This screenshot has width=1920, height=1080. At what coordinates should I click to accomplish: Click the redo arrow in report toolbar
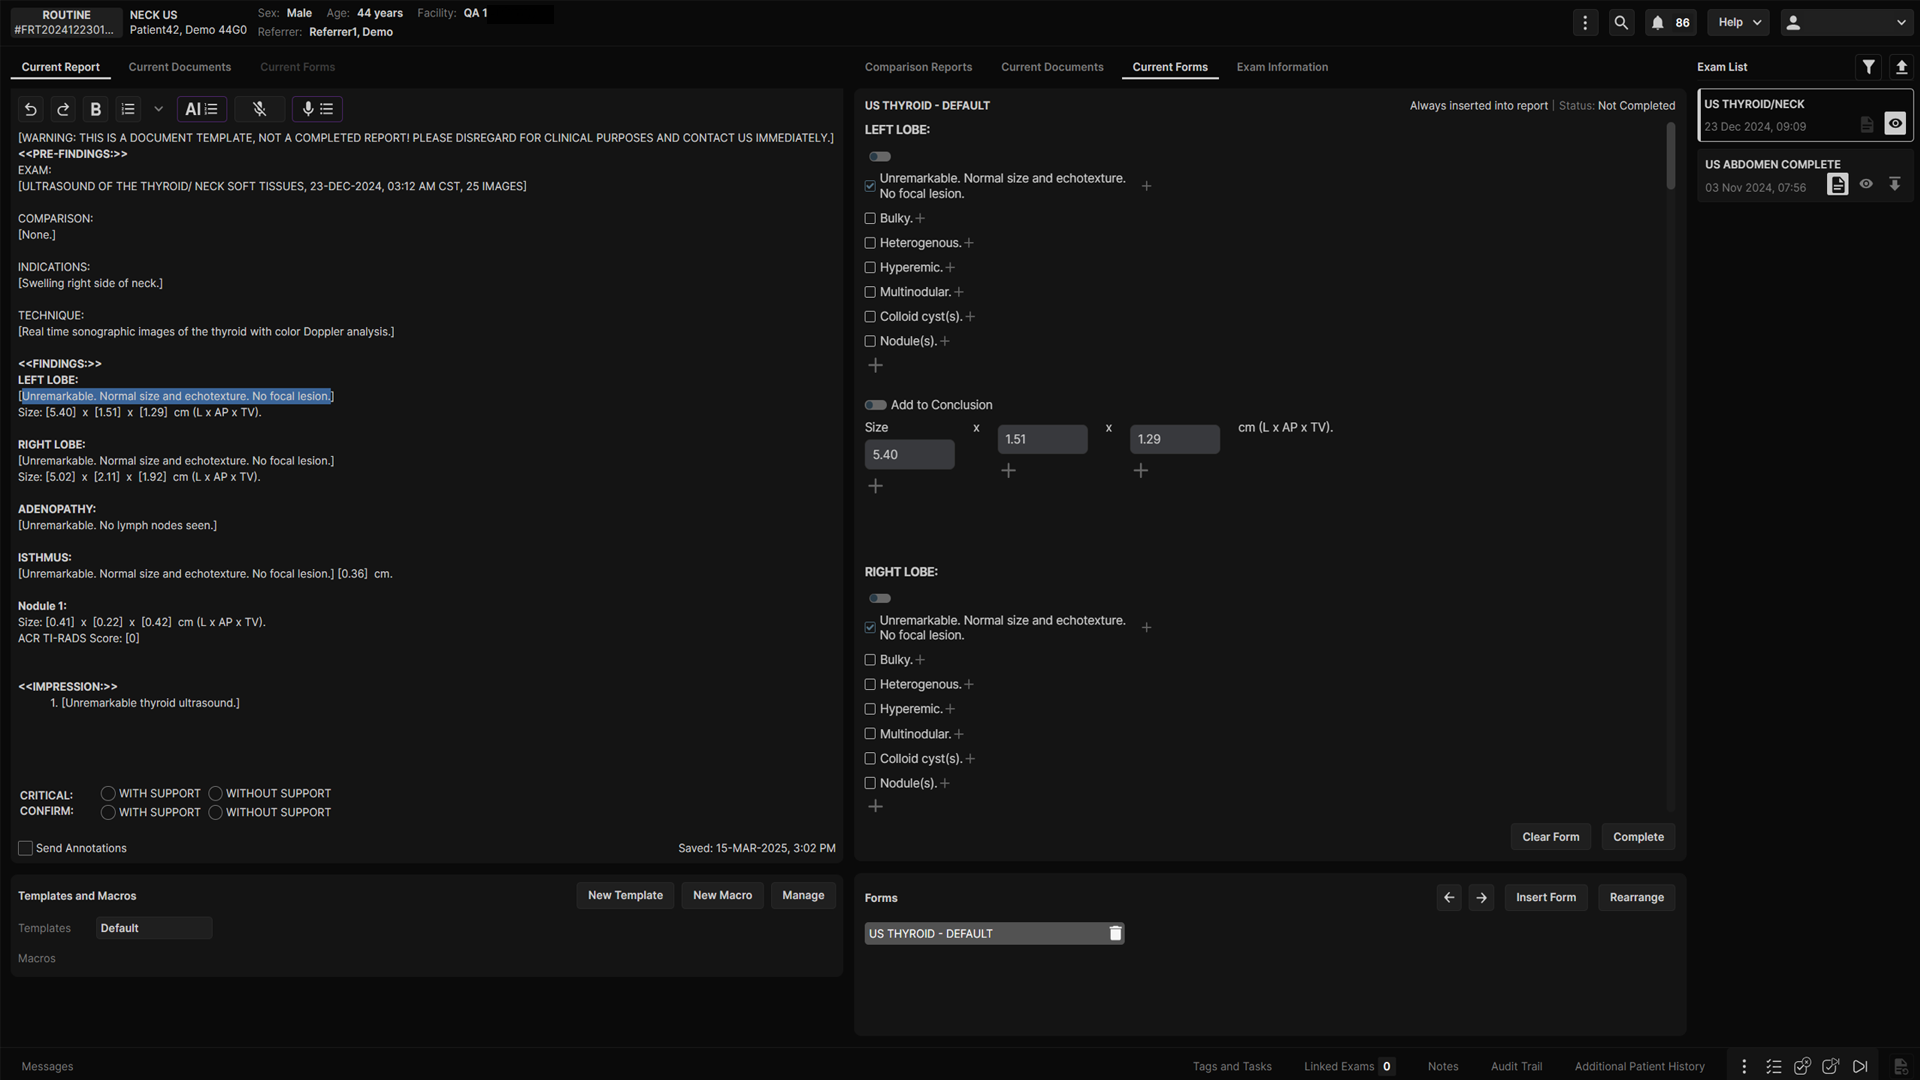(63, 109)
